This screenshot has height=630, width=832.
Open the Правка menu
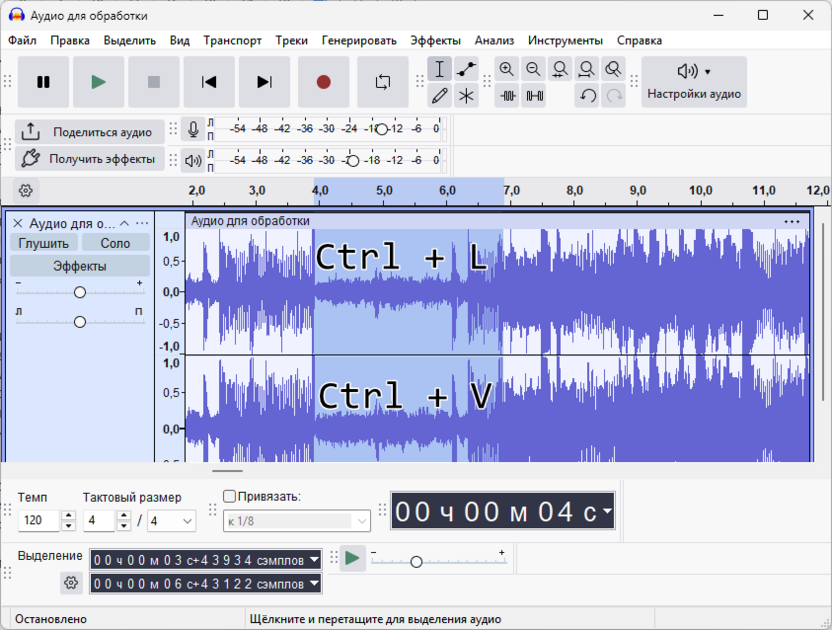[70, 40]
